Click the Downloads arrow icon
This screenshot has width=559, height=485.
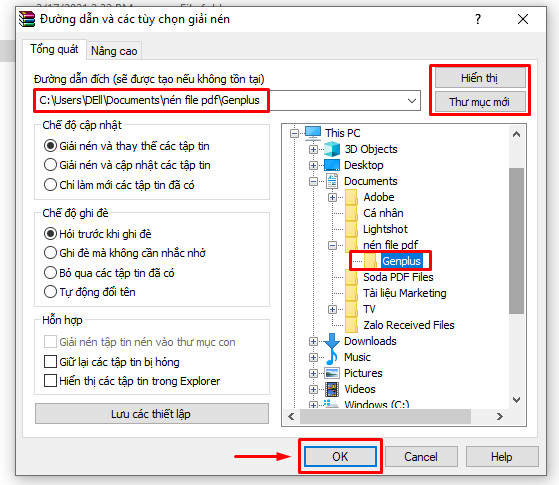point(332,341)
